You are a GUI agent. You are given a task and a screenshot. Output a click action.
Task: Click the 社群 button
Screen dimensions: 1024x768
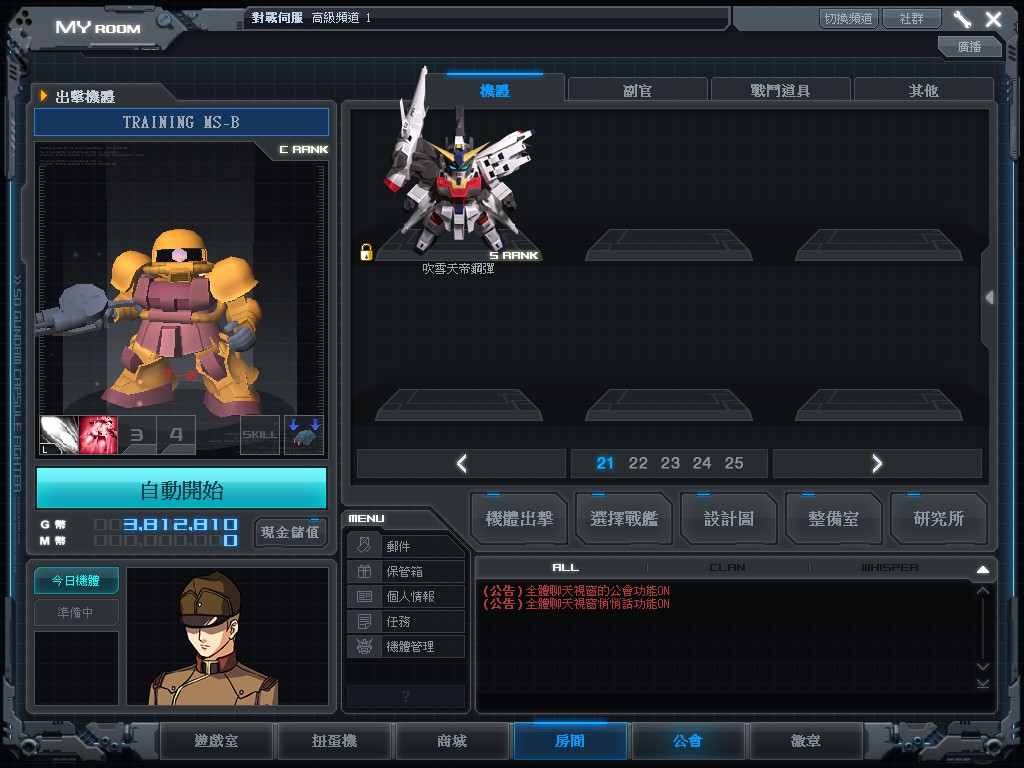pos(912,18)
